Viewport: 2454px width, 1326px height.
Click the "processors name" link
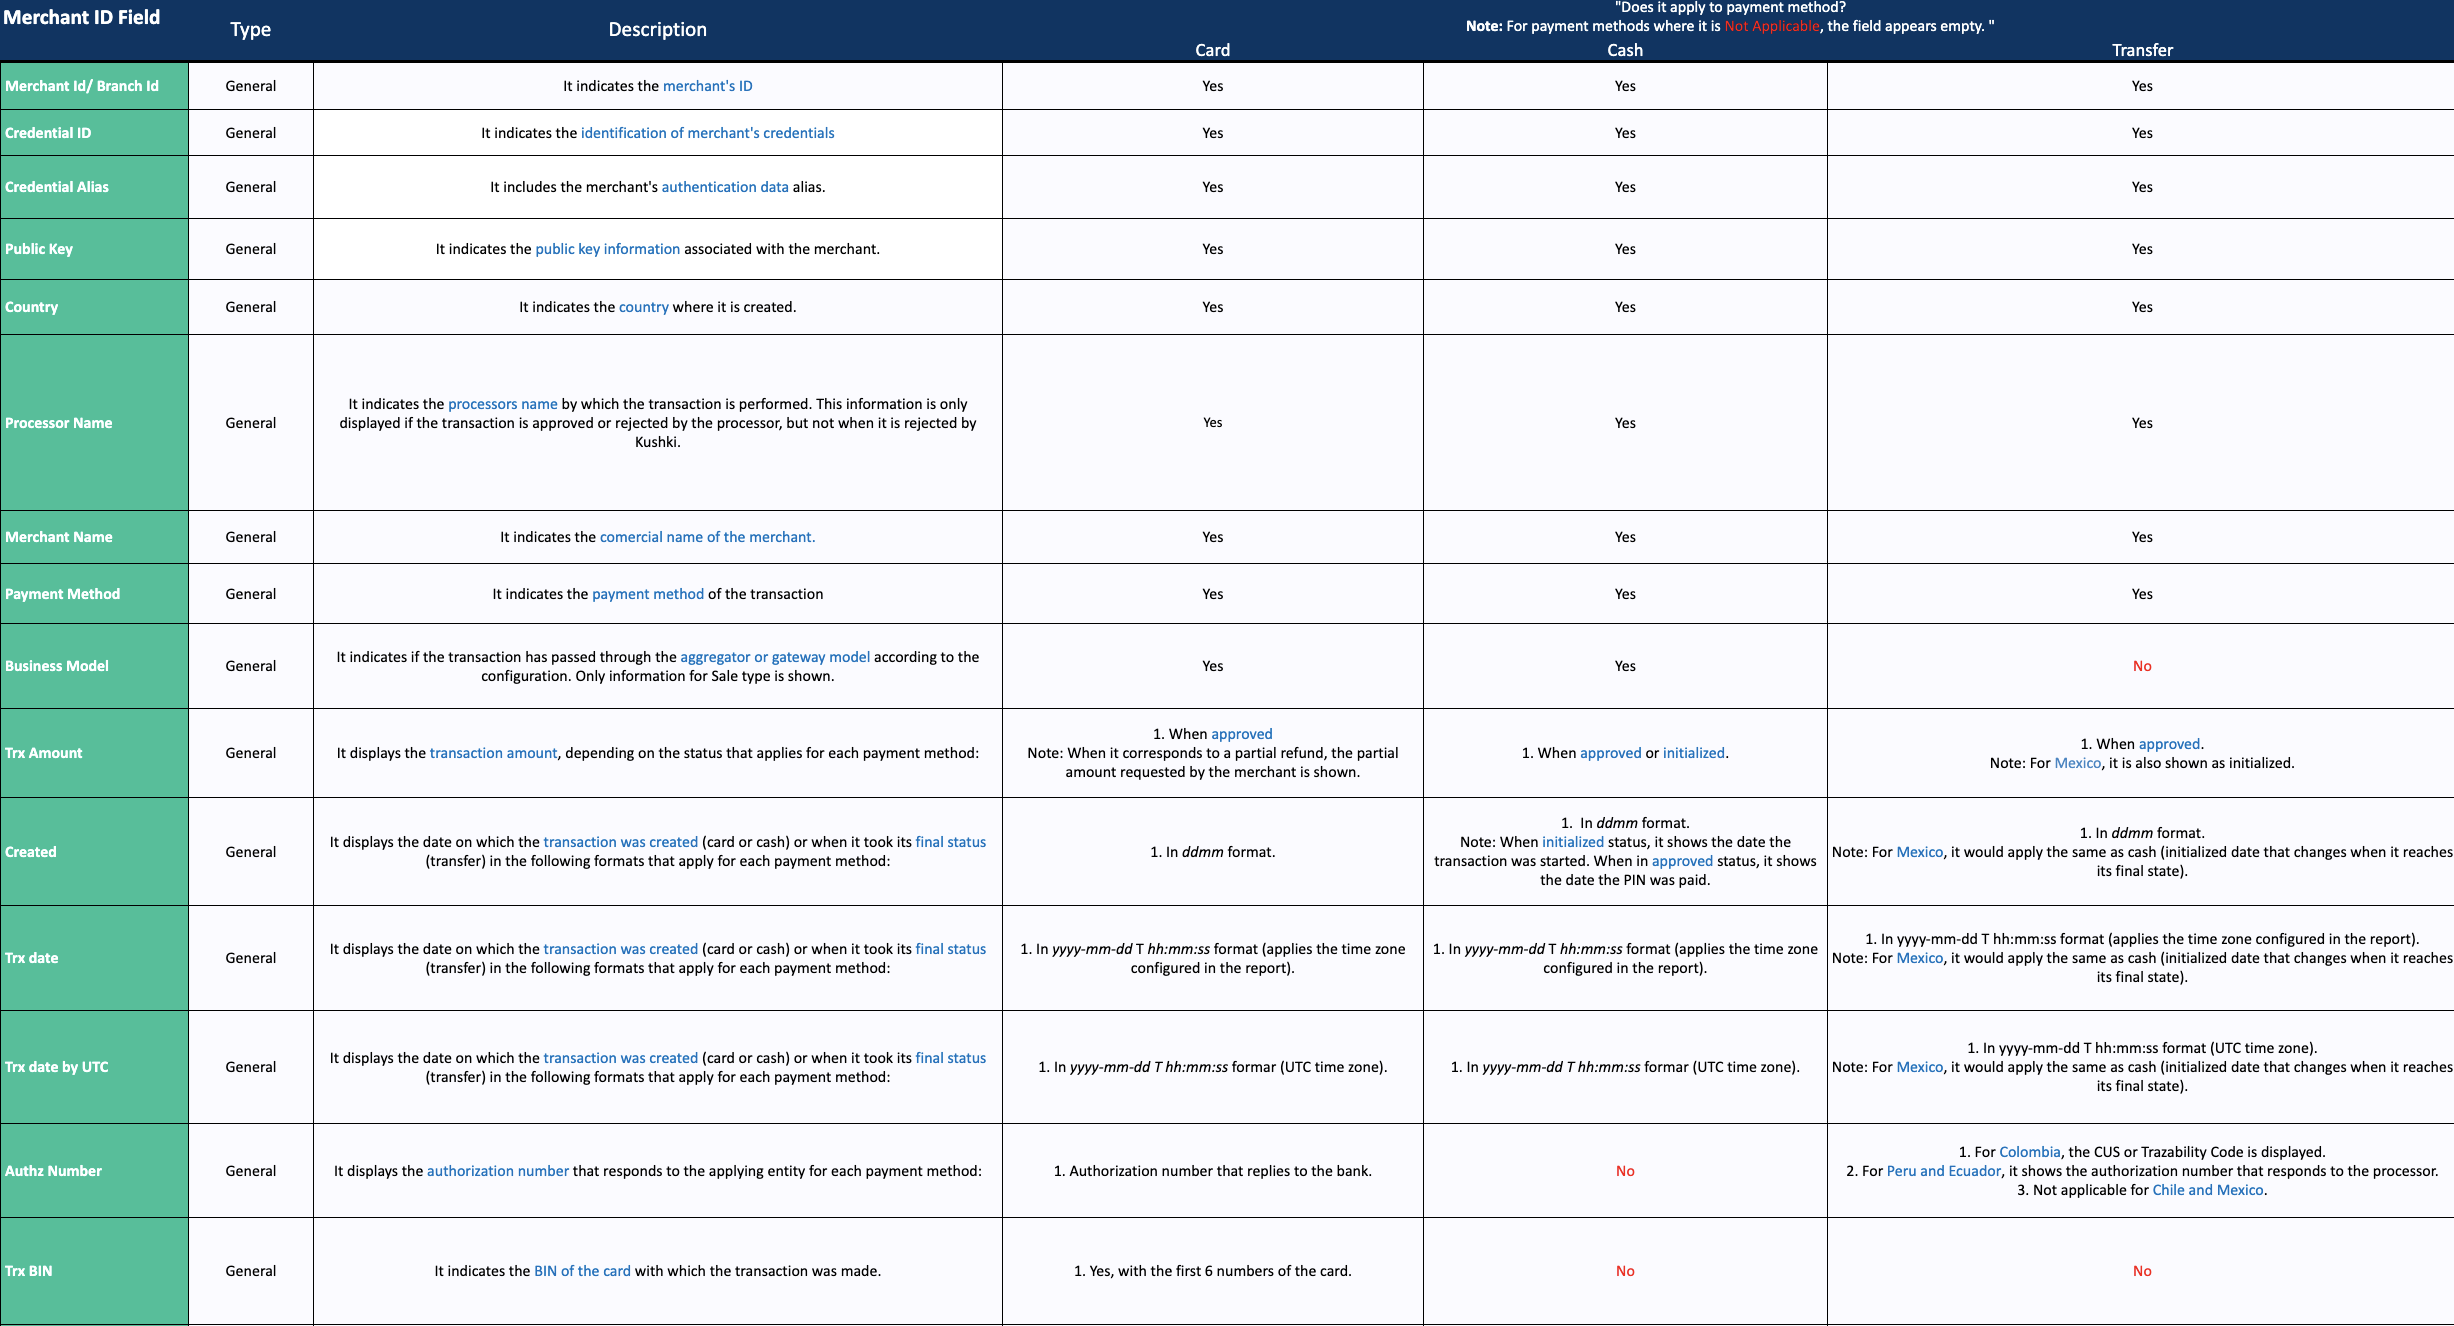coord(502,404)
